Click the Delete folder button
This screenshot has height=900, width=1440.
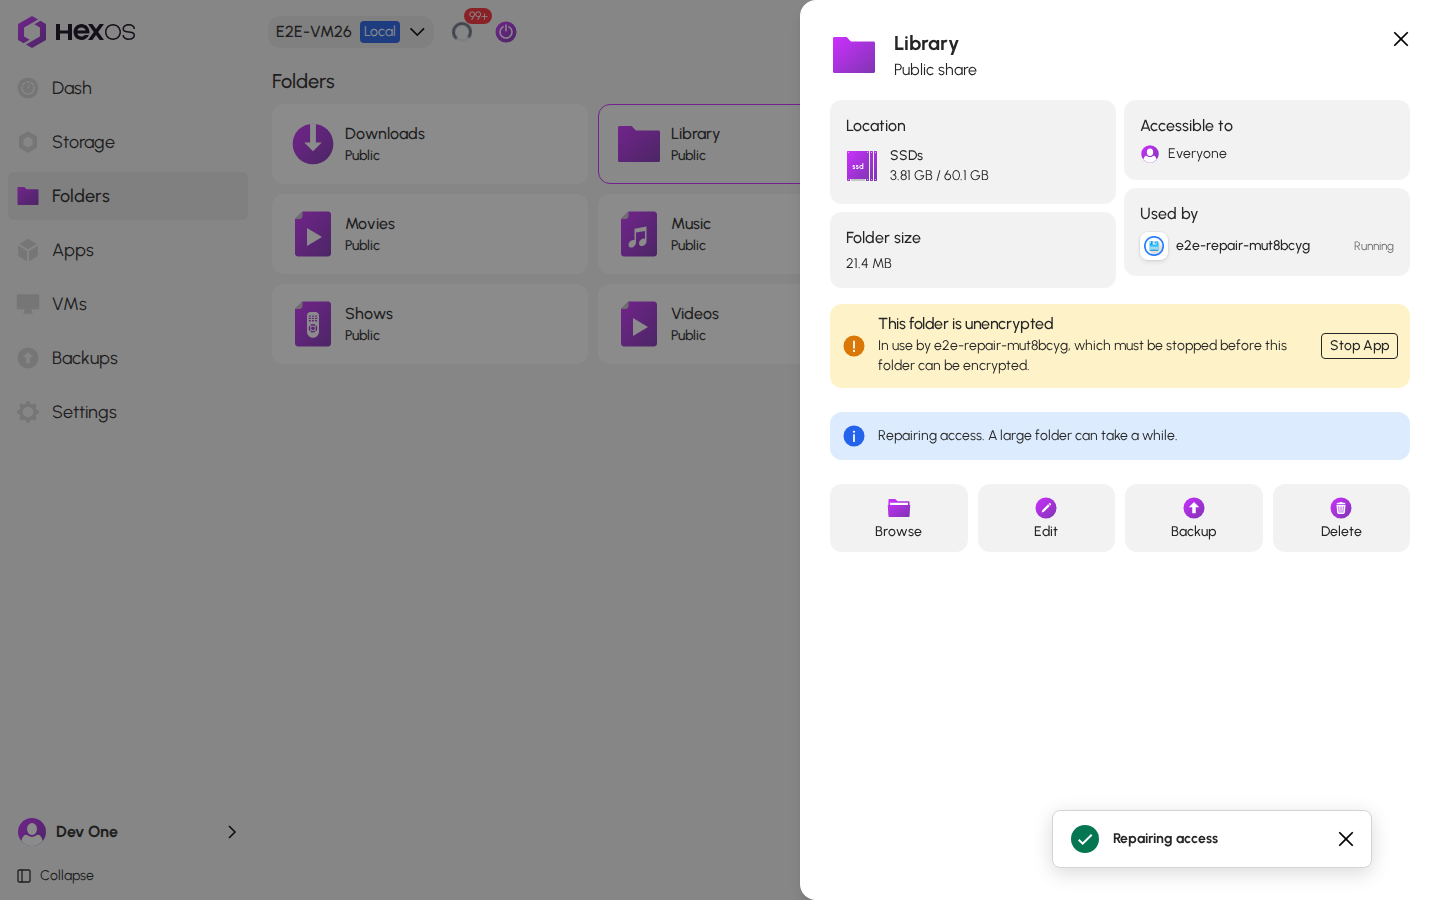coord(1341,518)
